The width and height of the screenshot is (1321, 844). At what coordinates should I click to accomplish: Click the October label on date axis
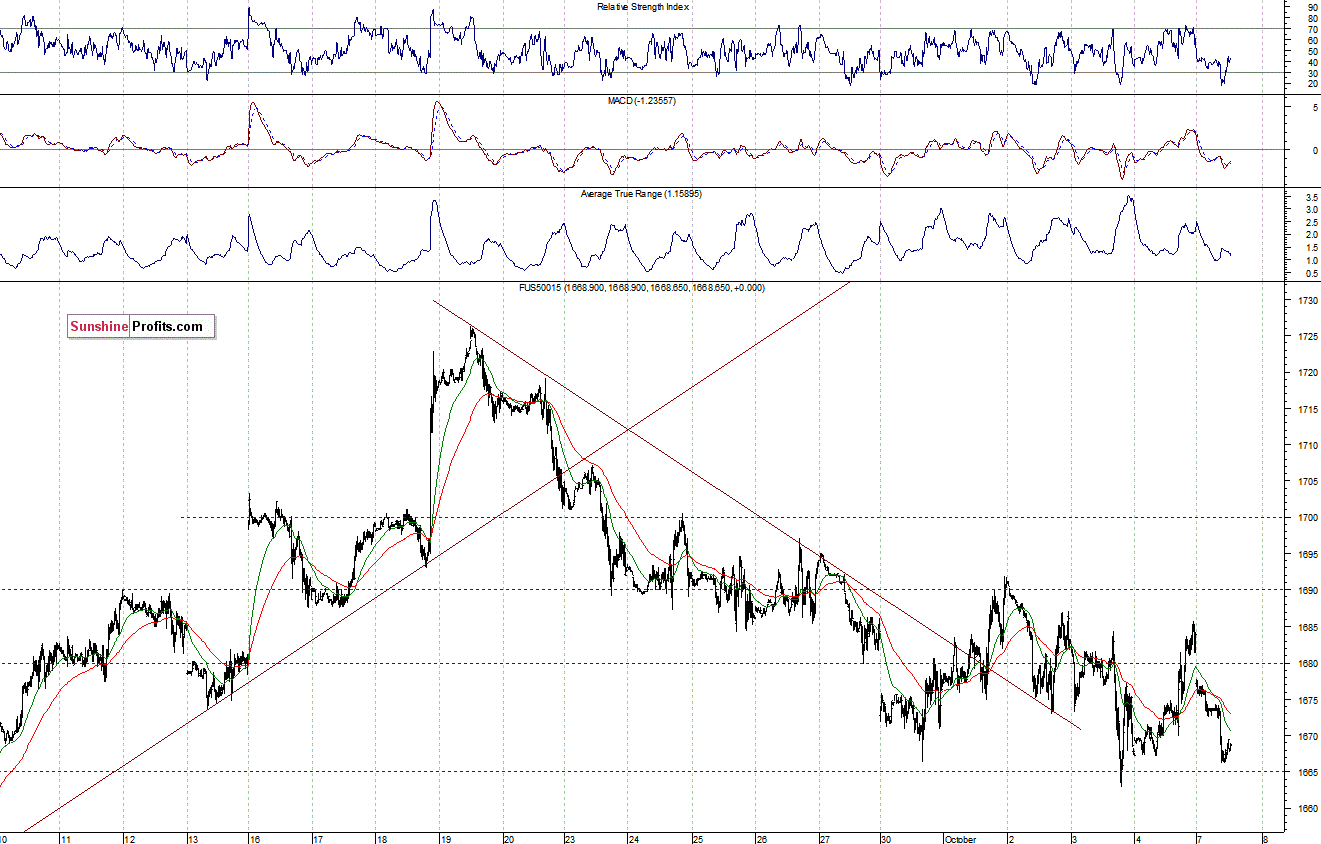click(960, 838)
